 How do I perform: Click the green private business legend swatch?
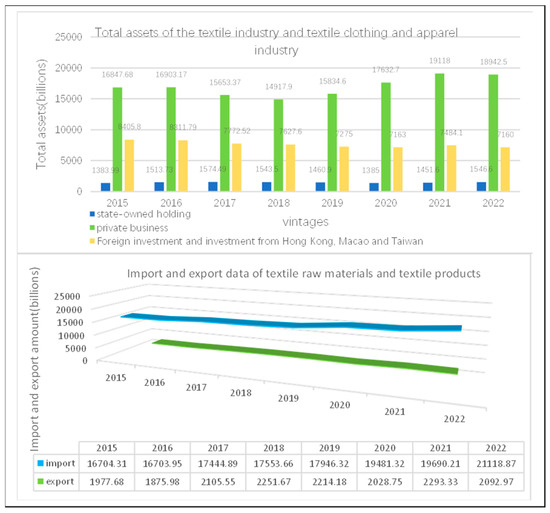click(92, 228)
